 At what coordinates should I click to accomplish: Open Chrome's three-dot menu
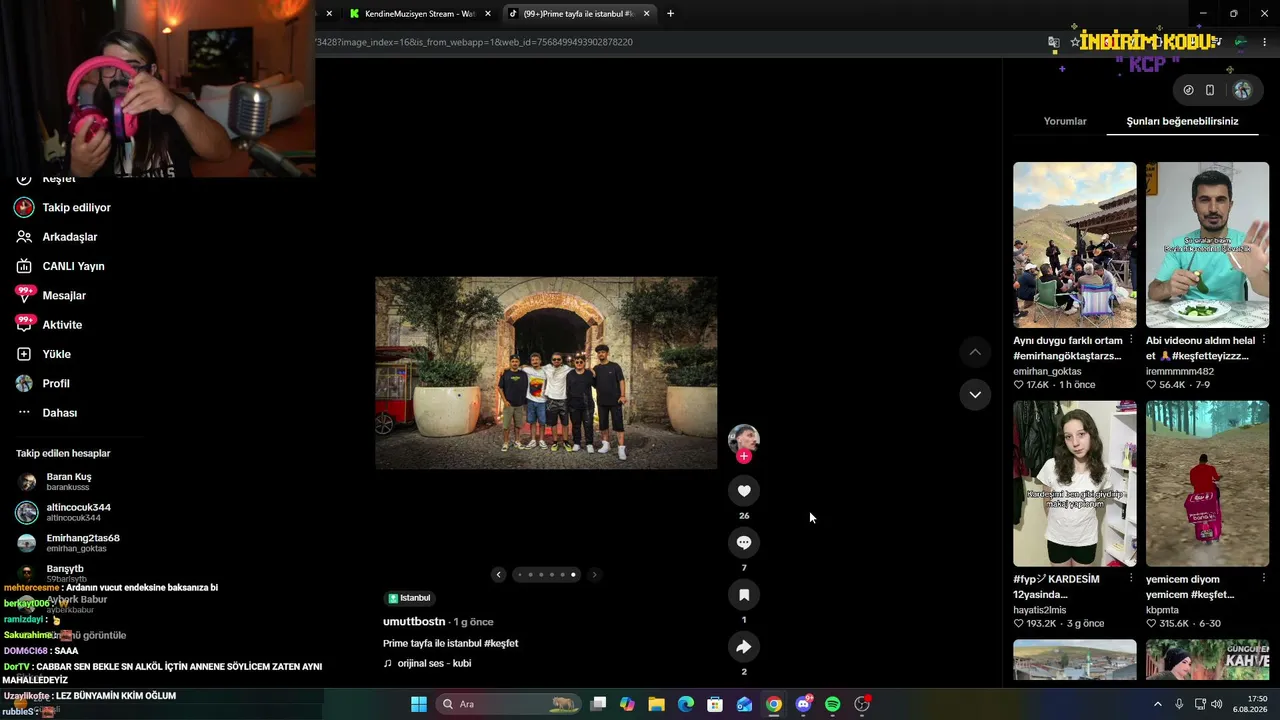point(1265,42)
